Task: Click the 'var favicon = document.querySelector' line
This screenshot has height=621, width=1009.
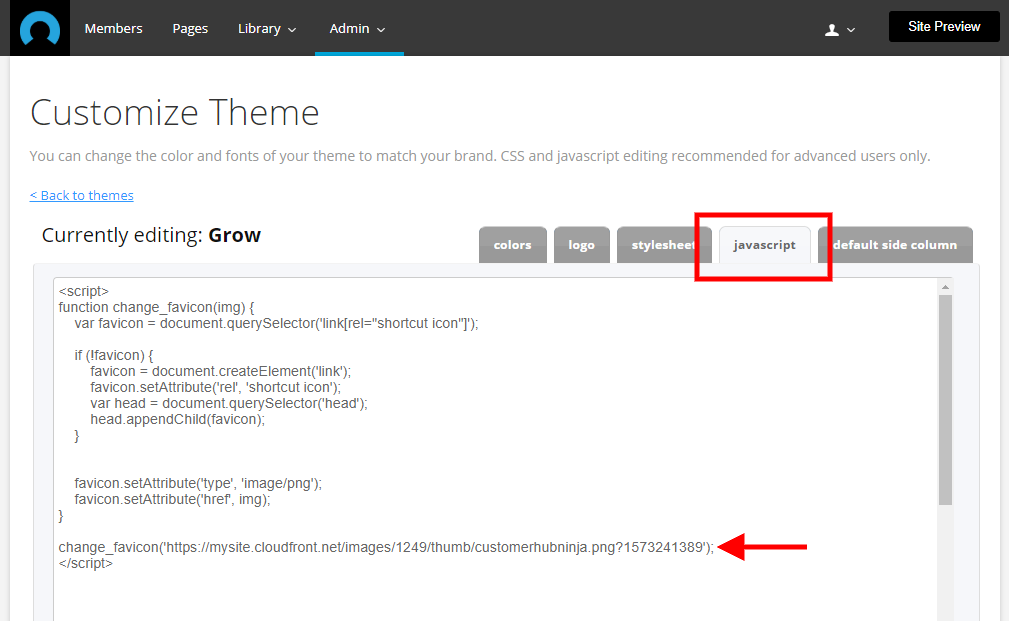Action: (x=276, y=323)
